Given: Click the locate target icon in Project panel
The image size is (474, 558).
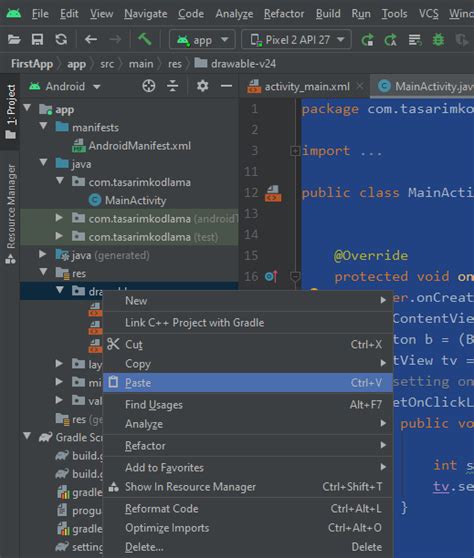Looking at the screenshot, I should point(149,86).
